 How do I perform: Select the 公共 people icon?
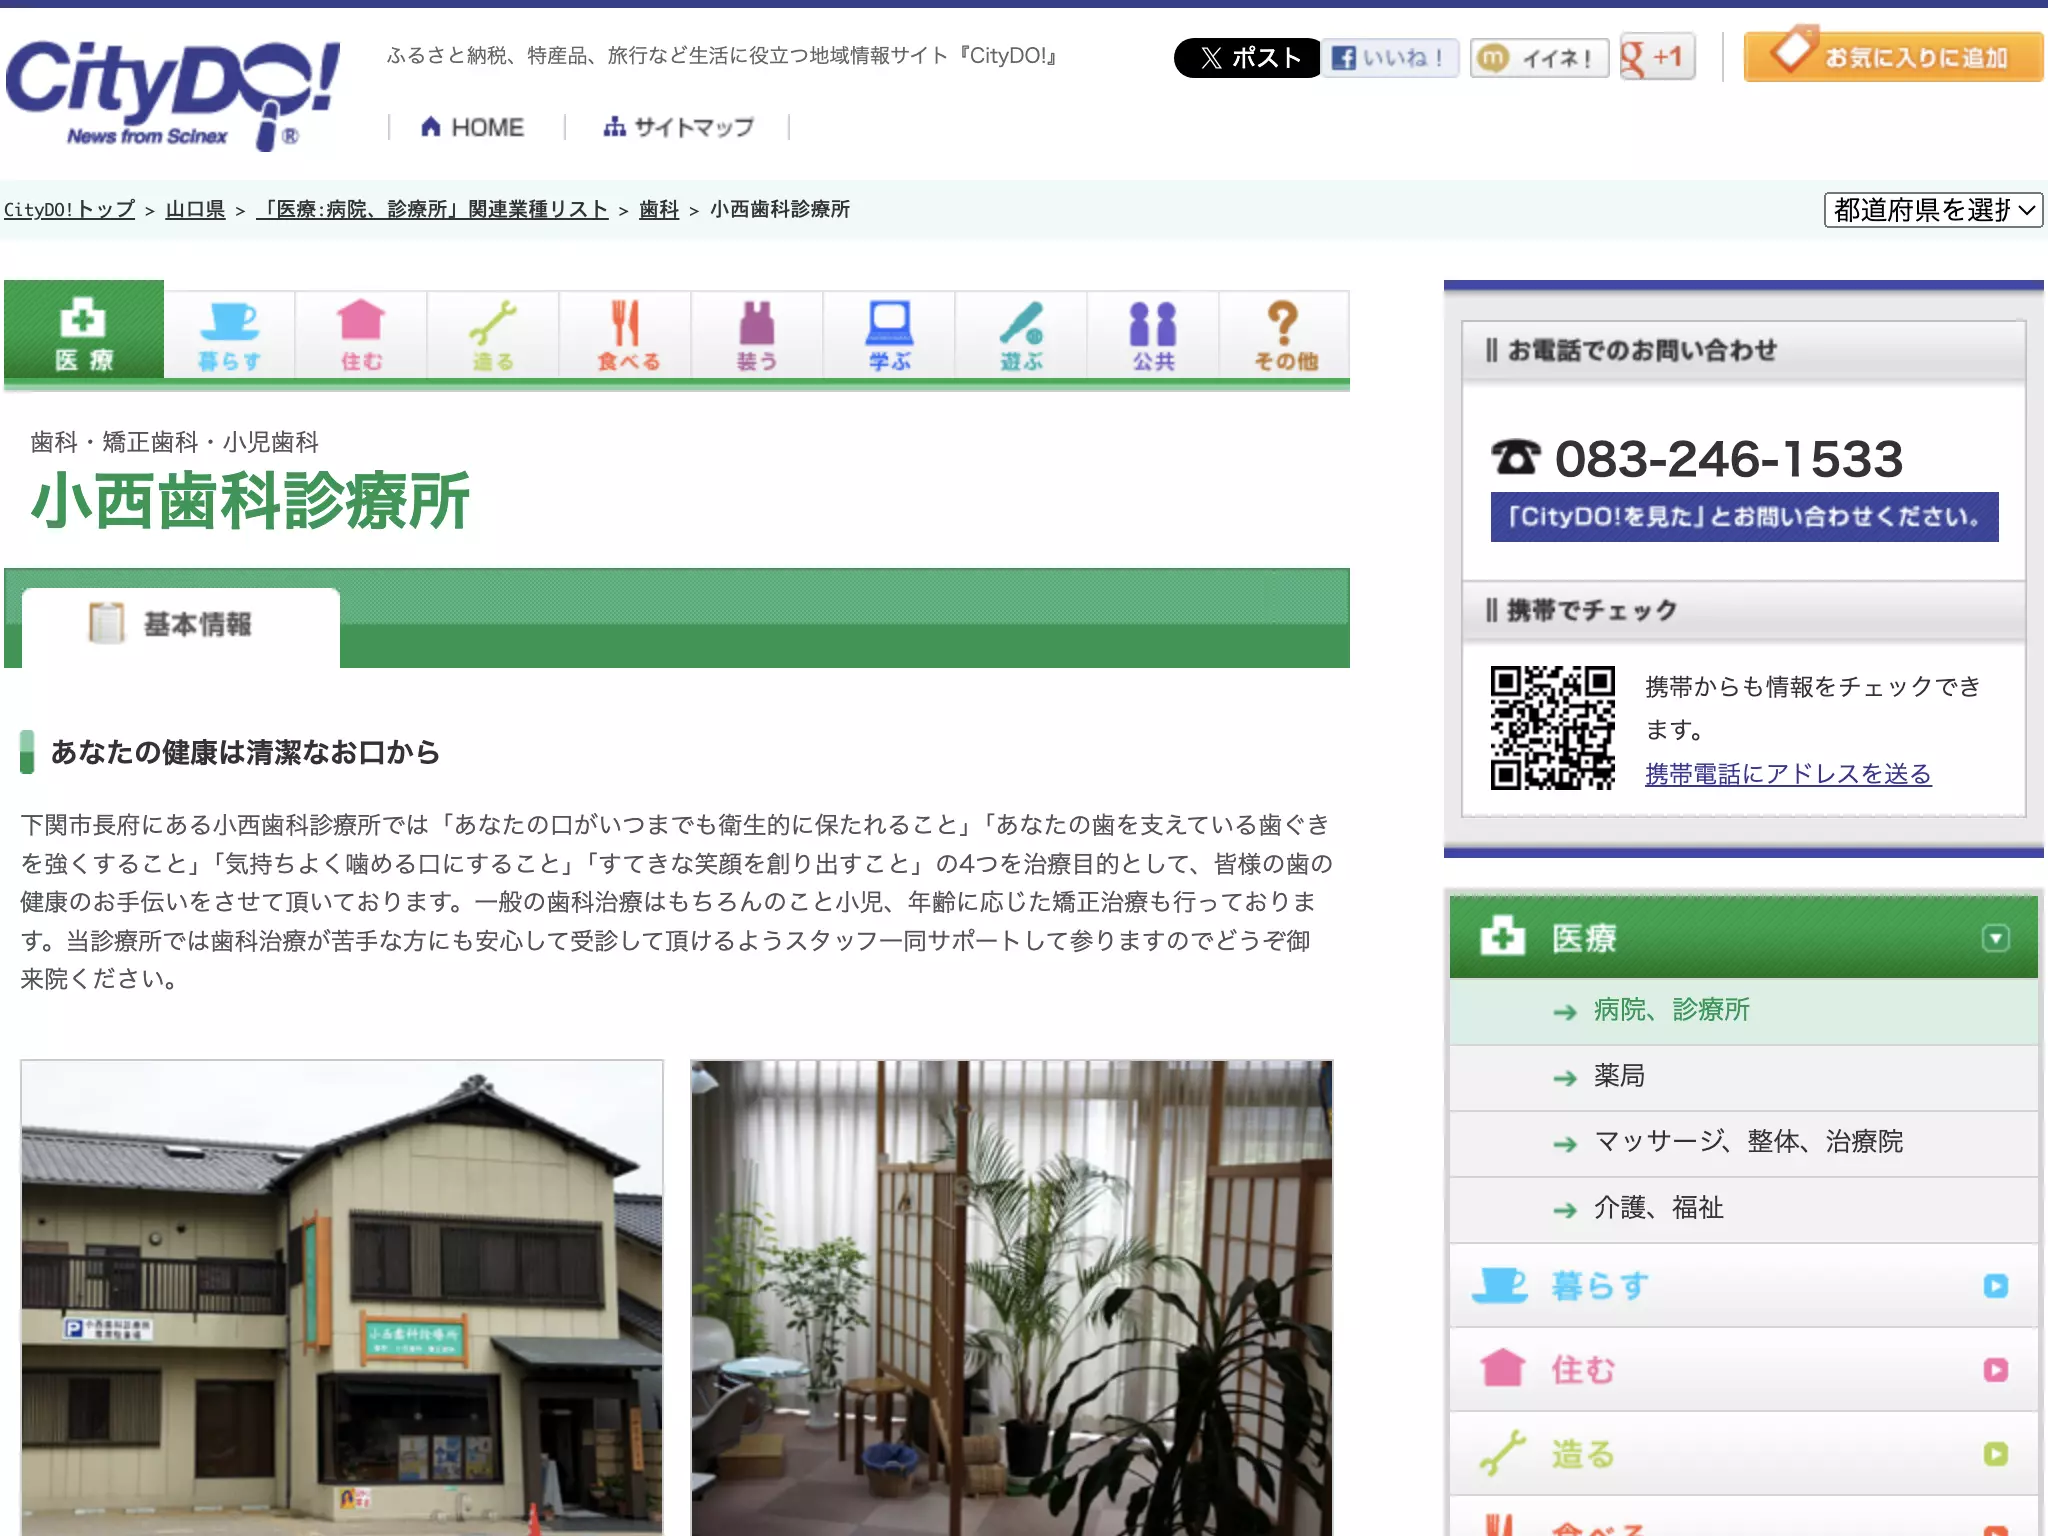click(x=1153, y=335)
